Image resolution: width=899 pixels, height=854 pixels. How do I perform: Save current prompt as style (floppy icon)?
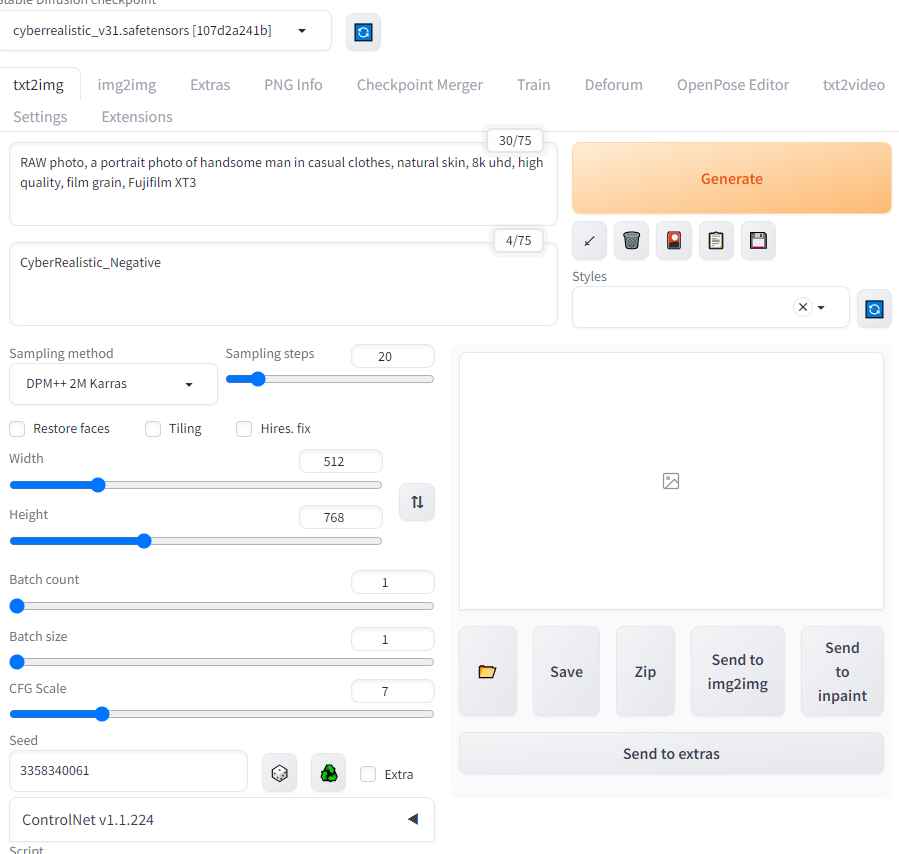tap(758, 241)
